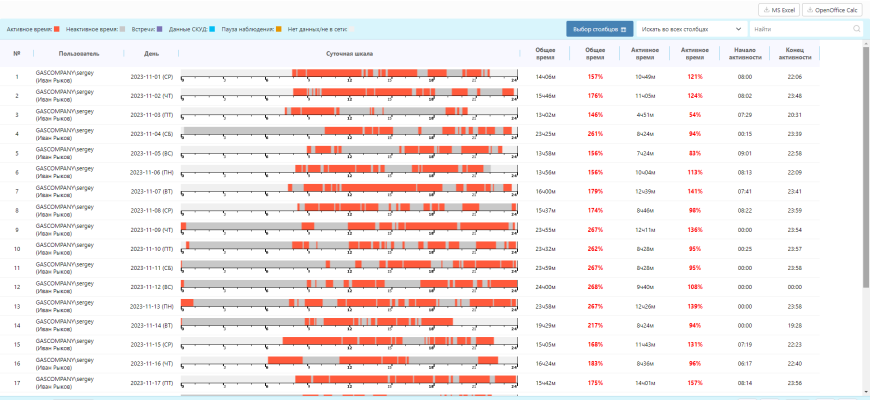Click the orange observation pause legend swatch
Screen dimensions: 870x400
279,30
